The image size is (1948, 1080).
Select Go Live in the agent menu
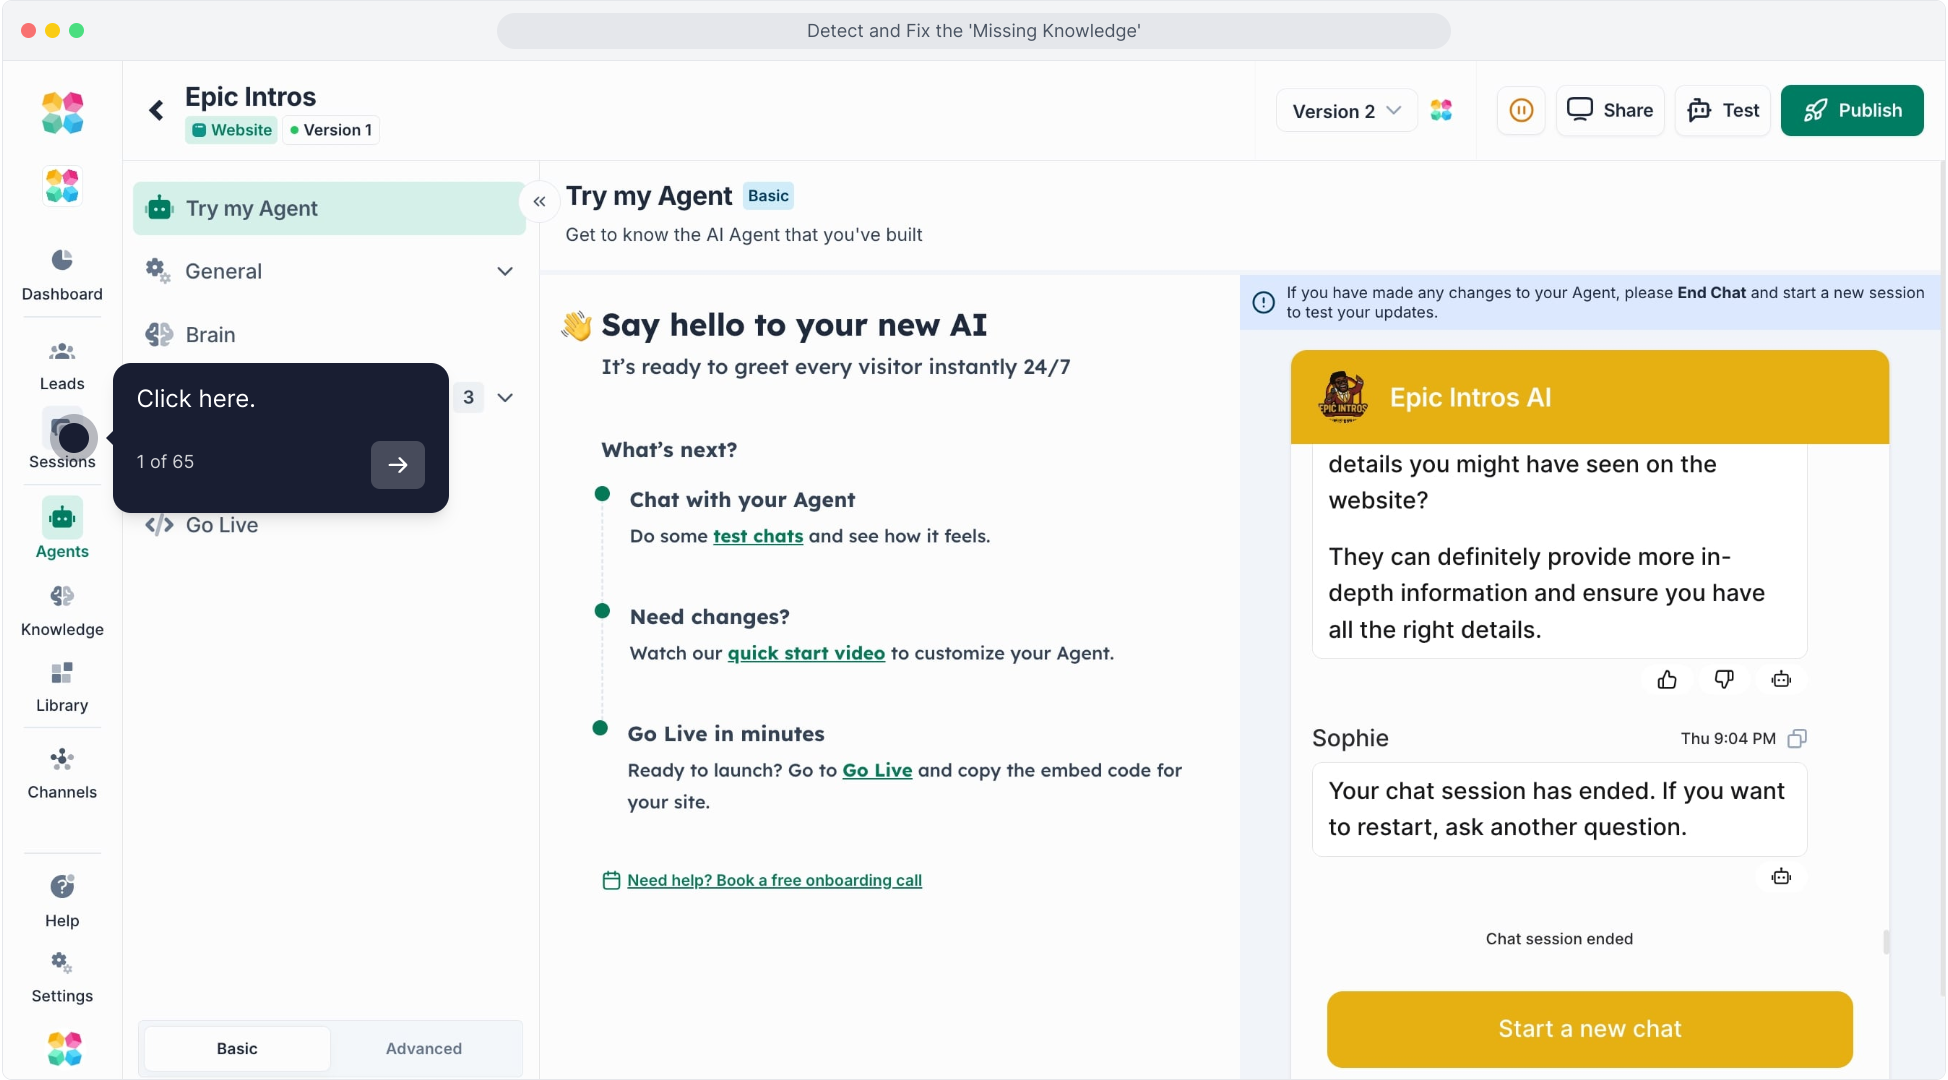221,525
